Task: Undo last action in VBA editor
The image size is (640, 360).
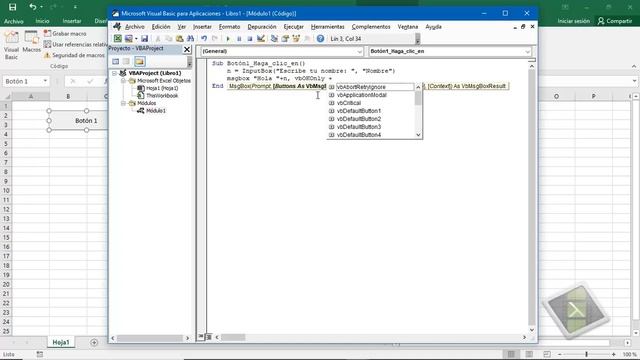Action: pos(204,38)
